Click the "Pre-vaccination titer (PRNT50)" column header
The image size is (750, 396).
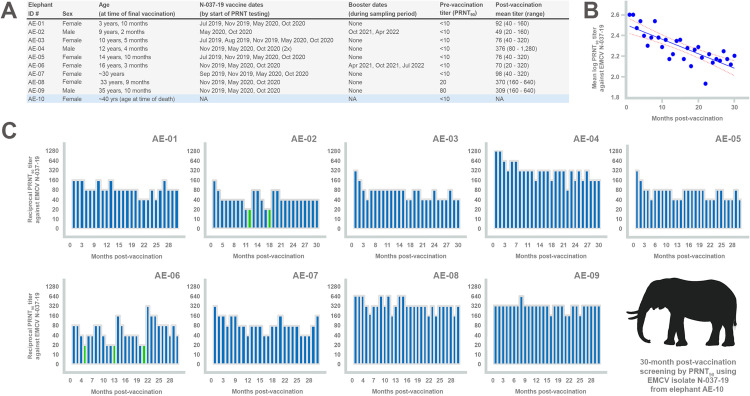pyautogui.click(x=461, y=10)
